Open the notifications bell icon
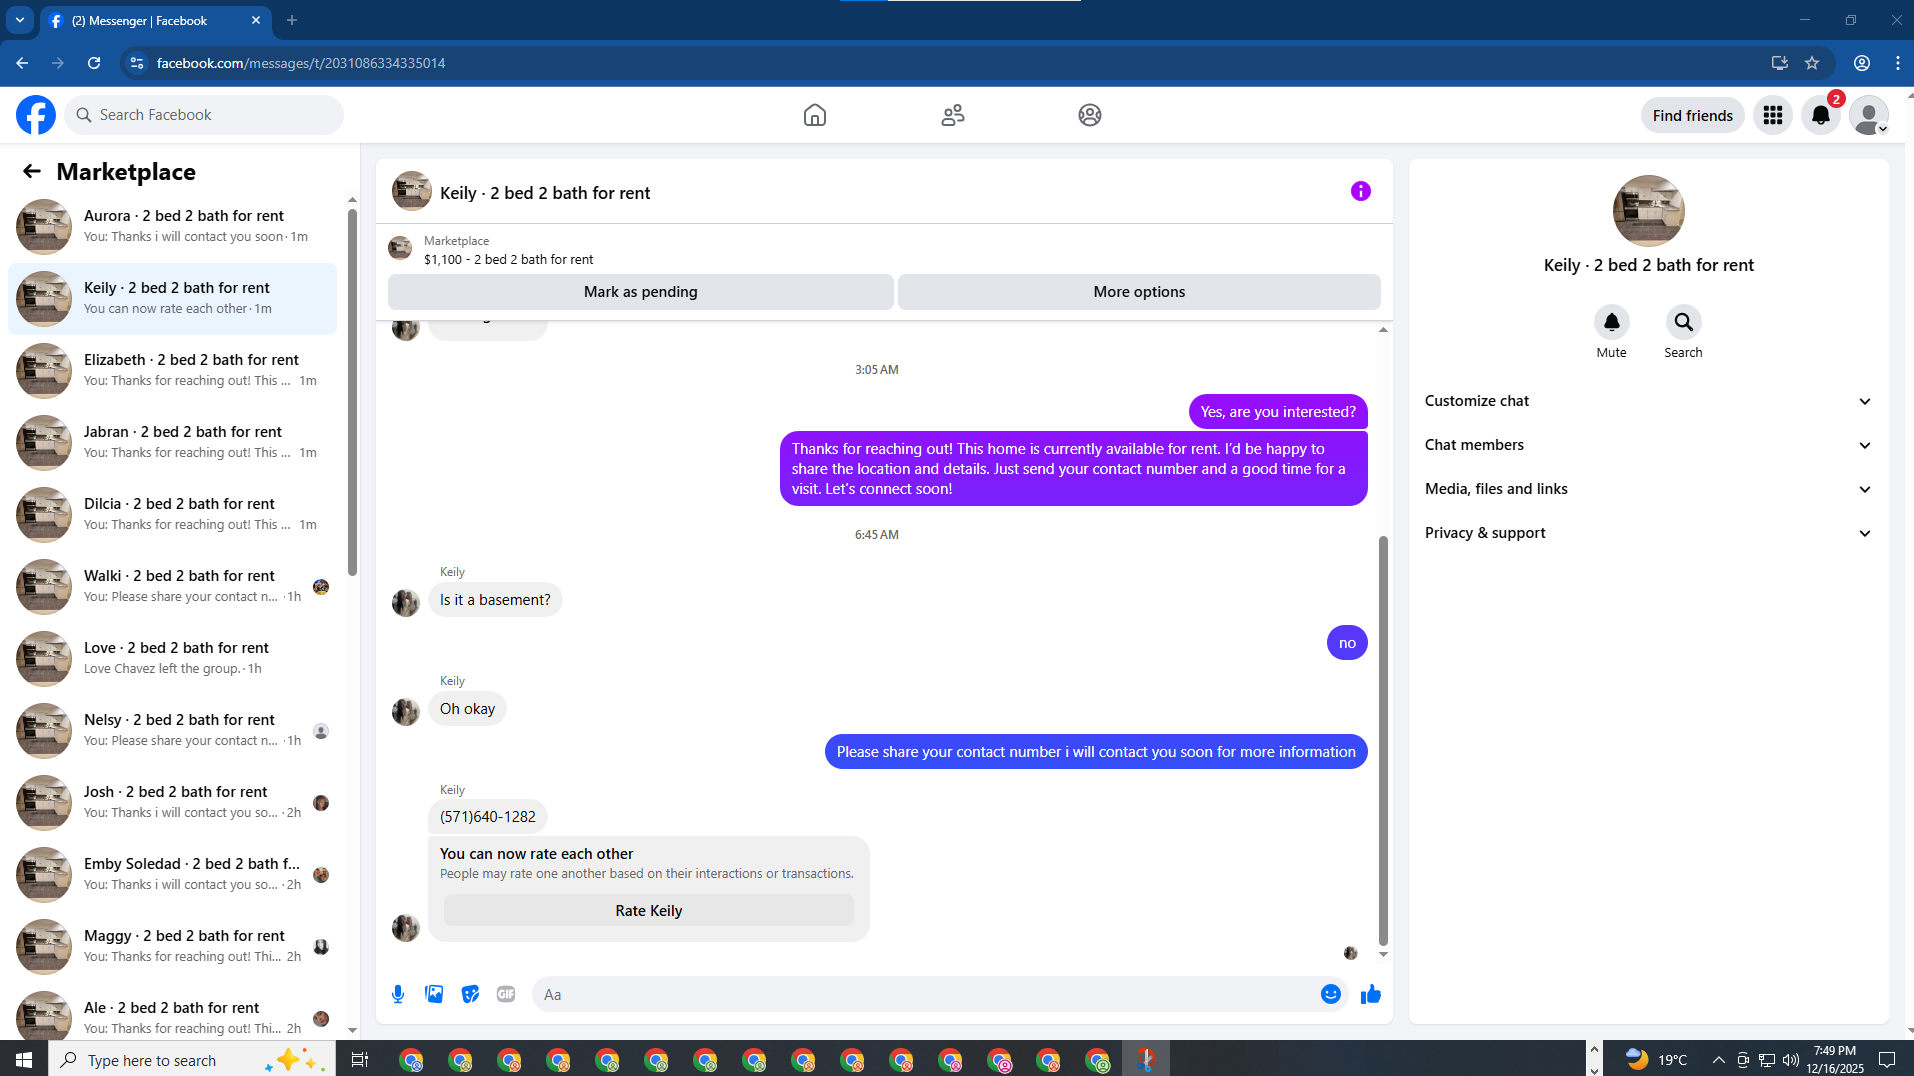This screenshot has height=1076, width=1914. coord(1821,115)
